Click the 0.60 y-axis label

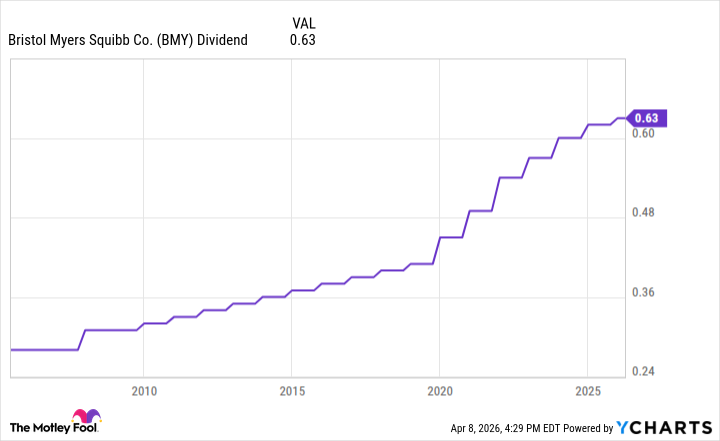[644, 133]
